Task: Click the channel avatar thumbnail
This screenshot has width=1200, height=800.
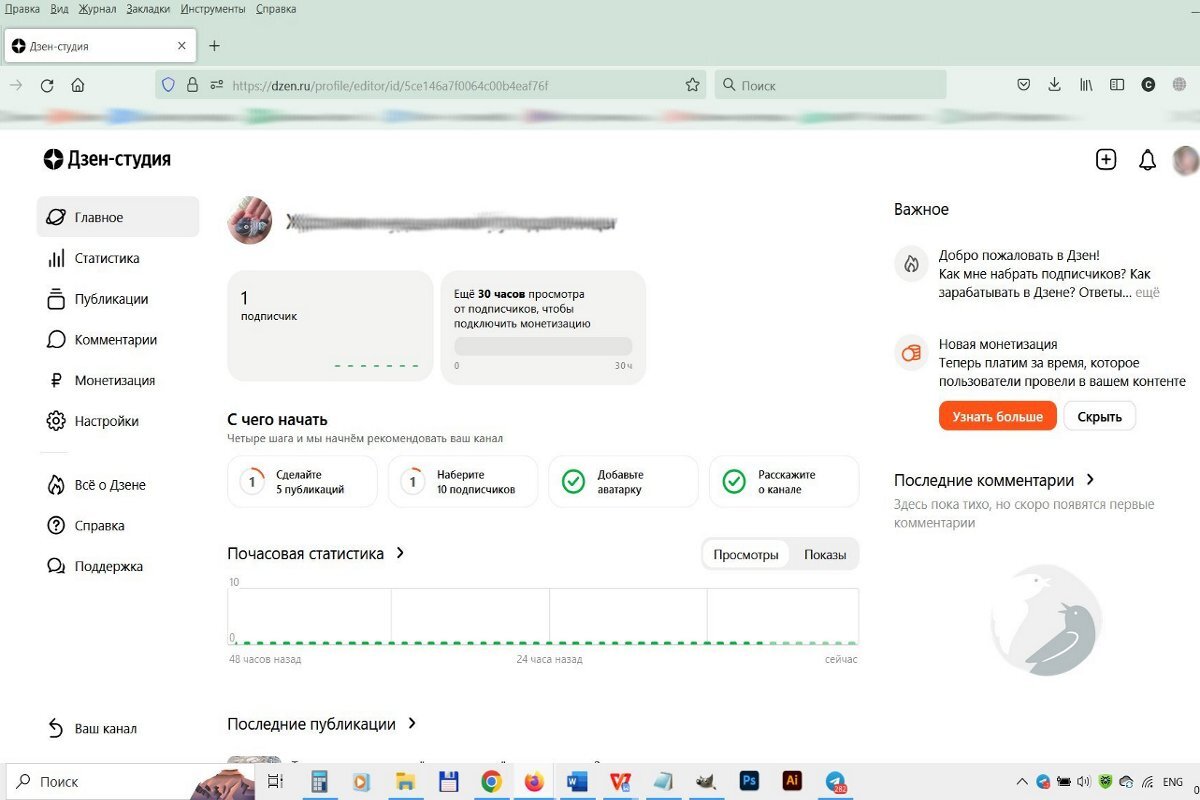Action: (249, 220)
